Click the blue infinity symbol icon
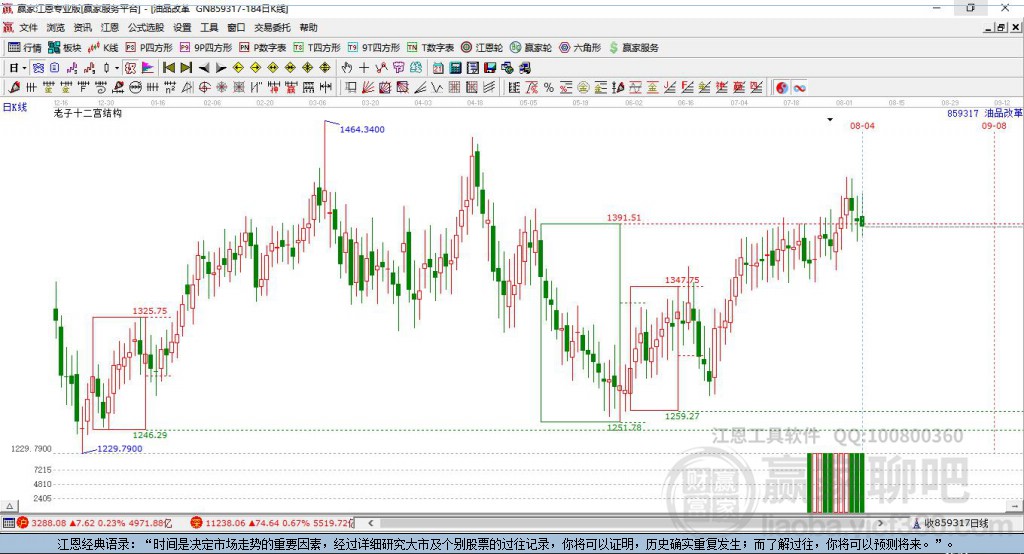 pyautogui.click(x=799, y=88)
